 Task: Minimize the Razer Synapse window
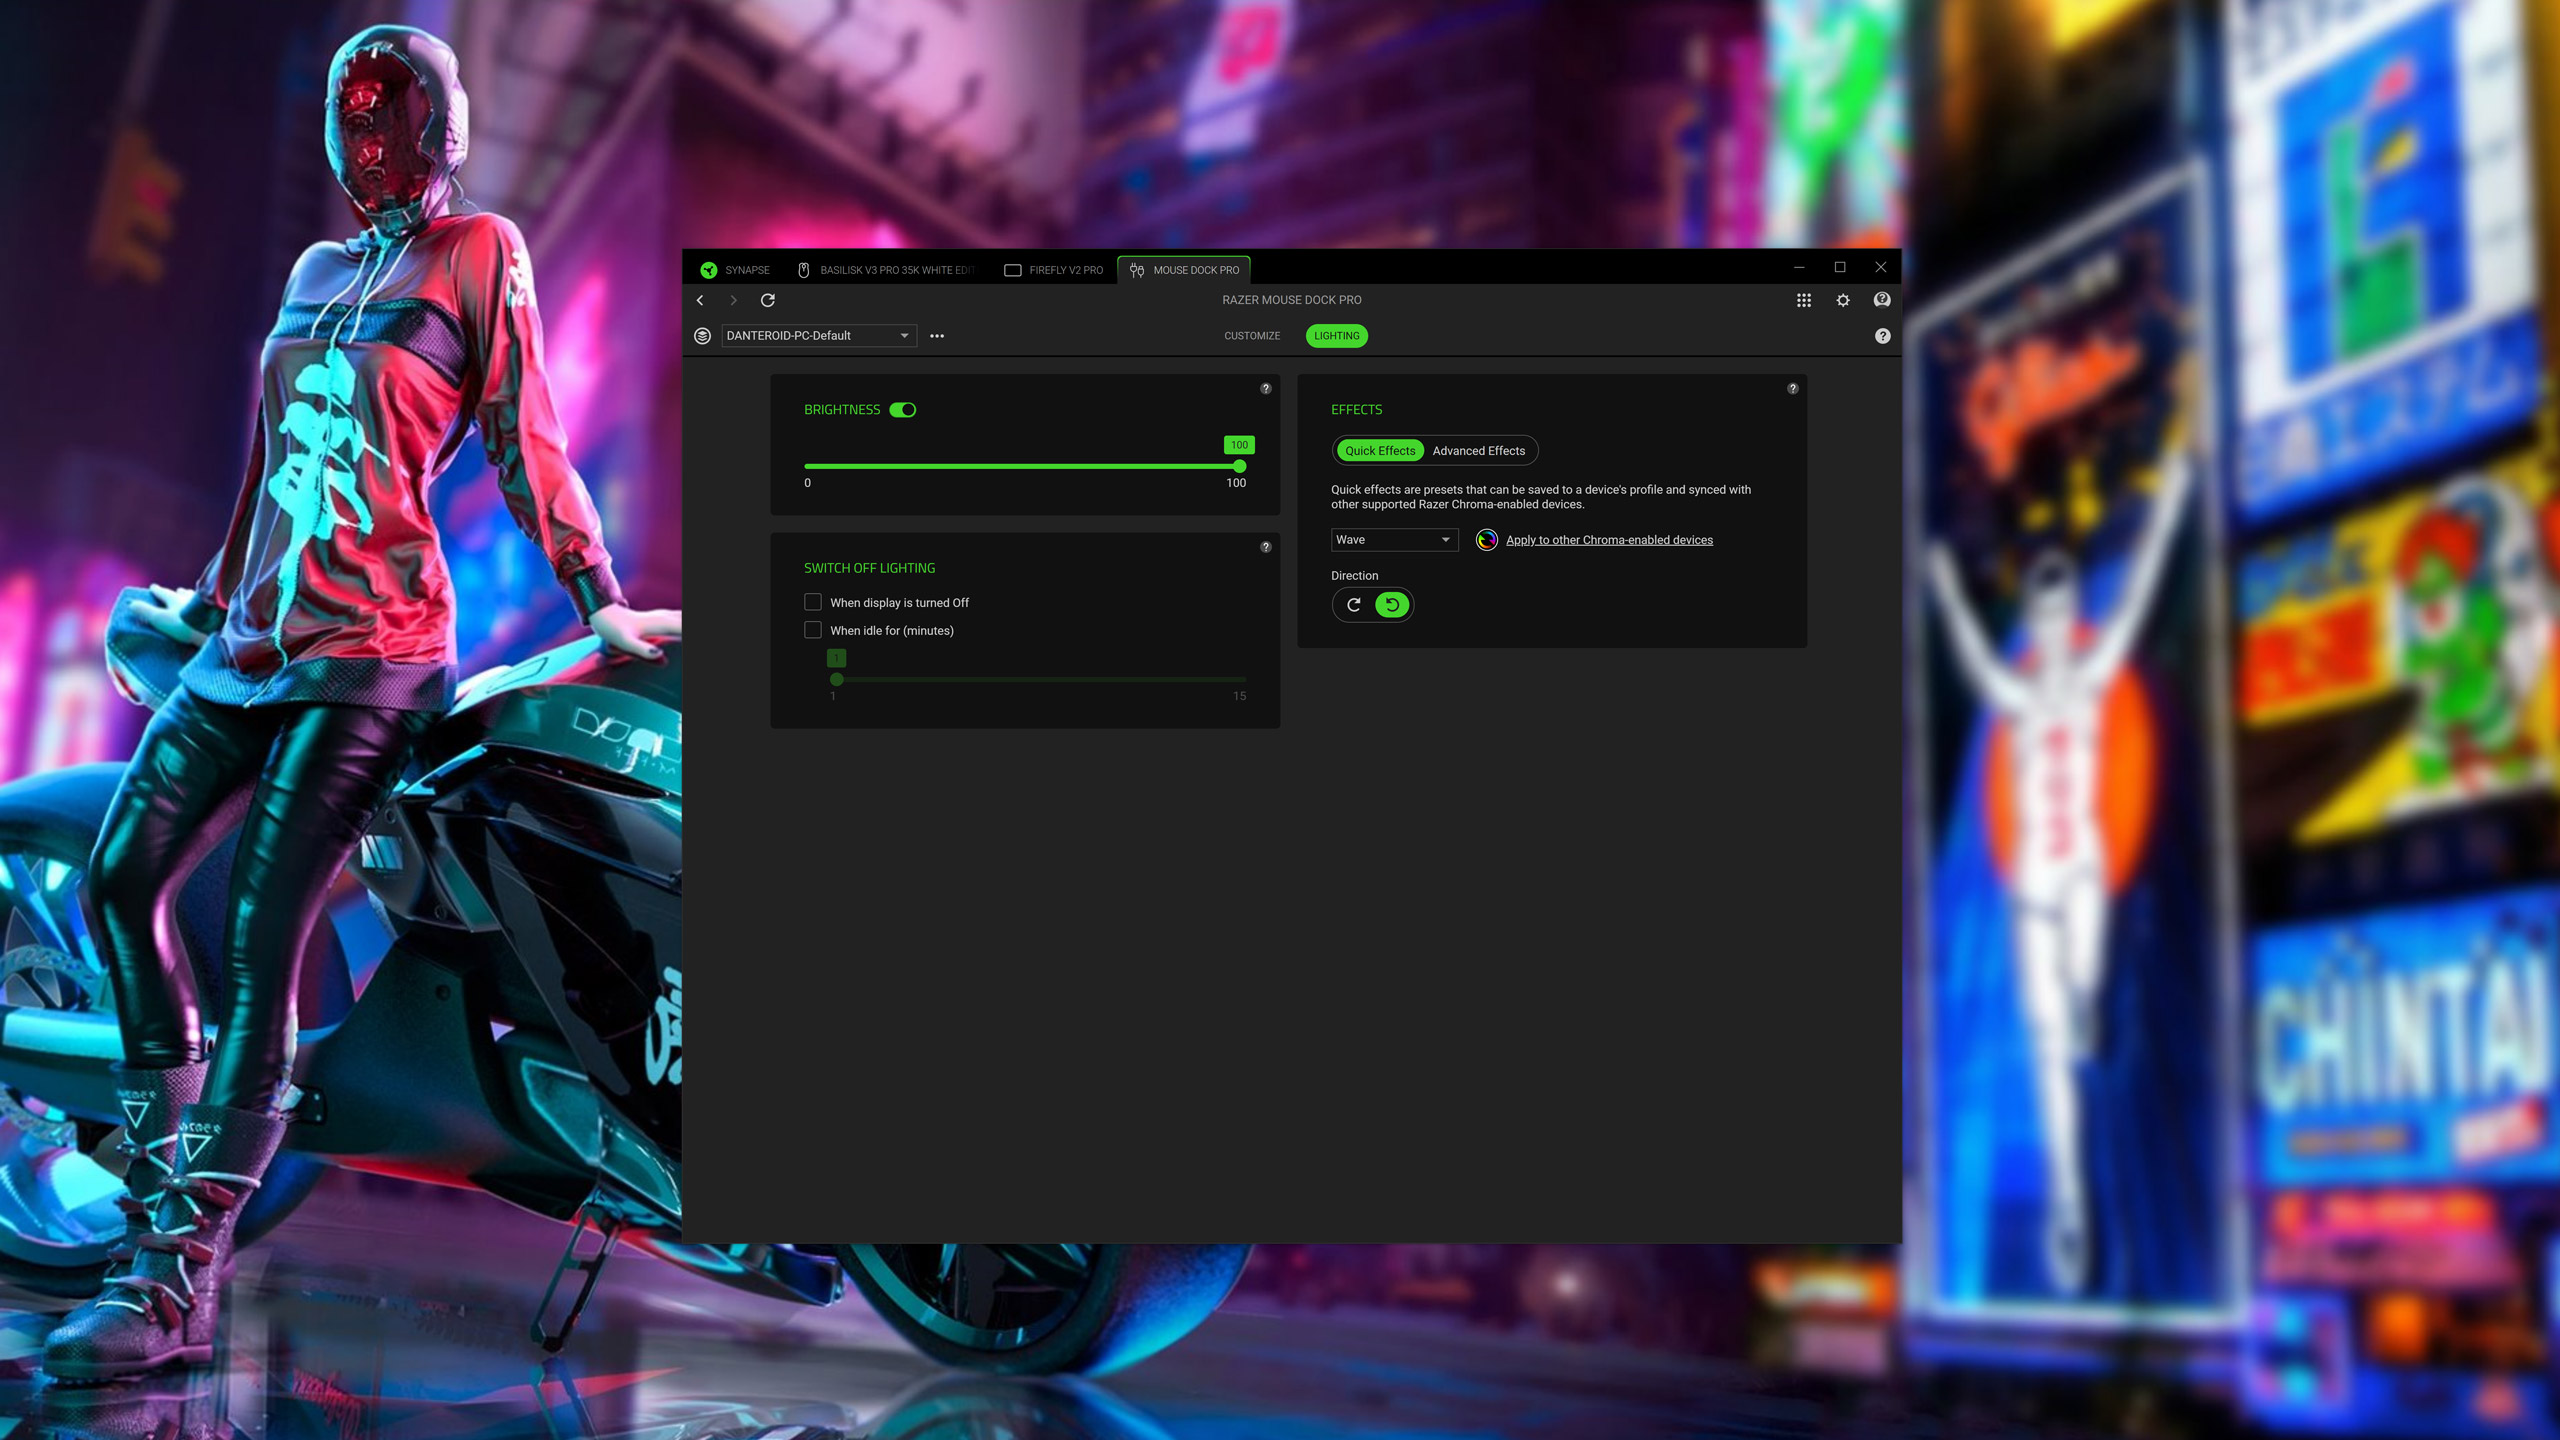point(1799,267)
